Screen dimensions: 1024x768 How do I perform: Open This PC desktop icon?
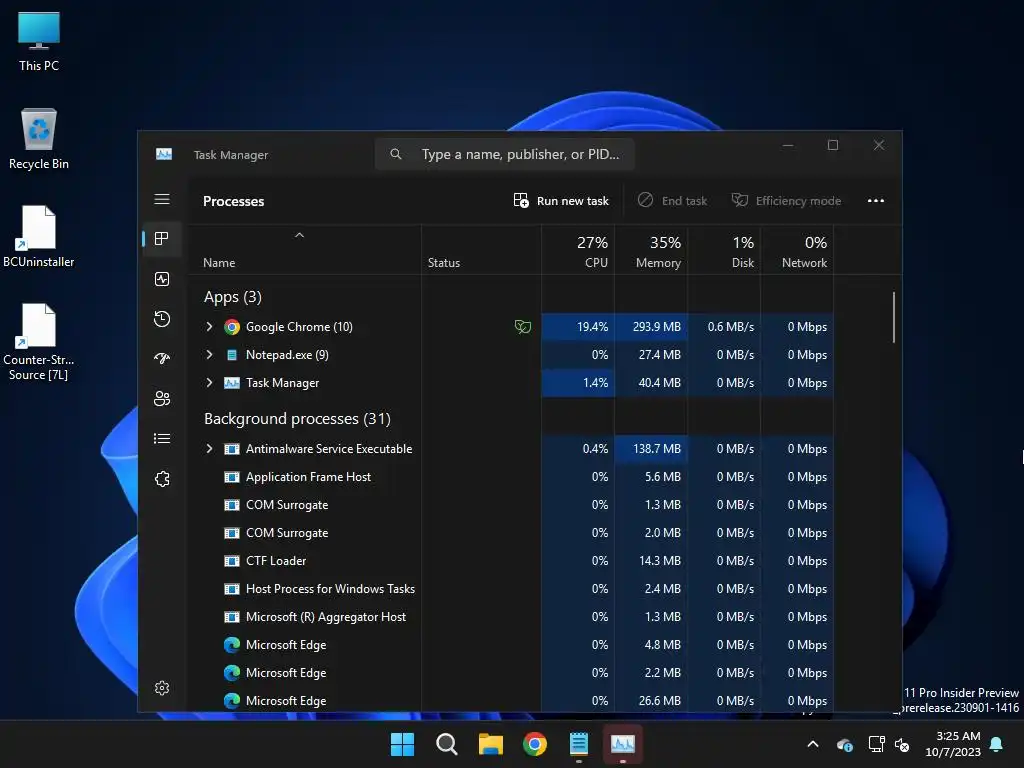pos(39,41)
